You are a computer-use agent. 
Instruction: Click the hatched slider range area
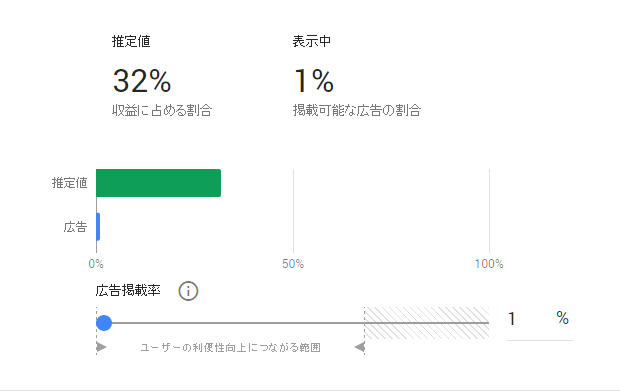(x=427, y=323)
